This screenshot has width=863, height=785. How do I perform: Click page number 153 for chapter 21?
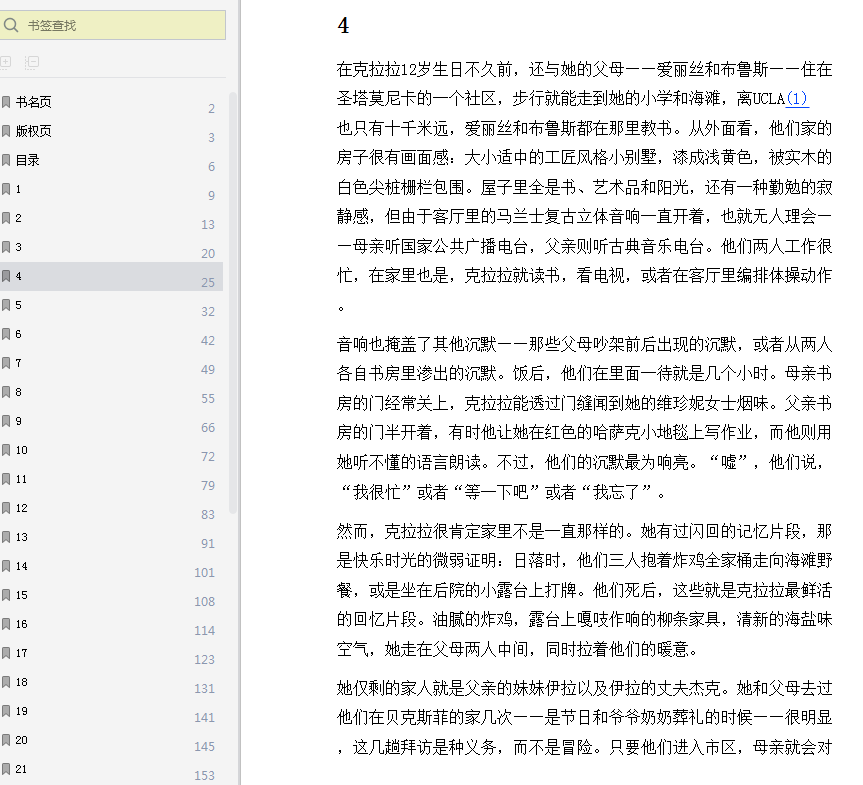204,775
